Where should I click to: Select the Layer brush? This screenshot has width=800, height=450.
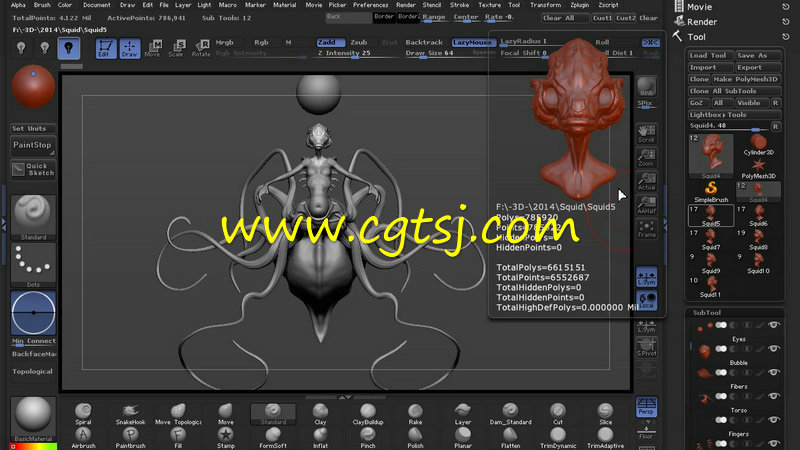[x=463, y=414]
